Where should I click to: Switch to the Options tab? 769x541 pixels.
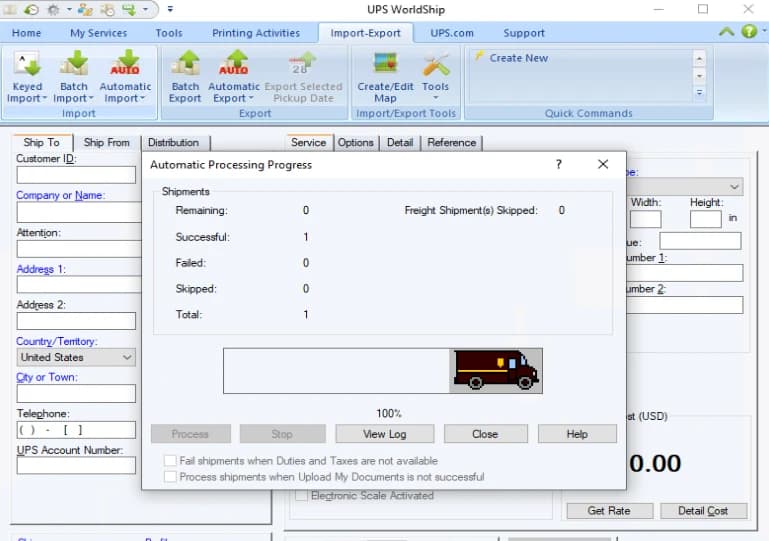pos(356,142)
